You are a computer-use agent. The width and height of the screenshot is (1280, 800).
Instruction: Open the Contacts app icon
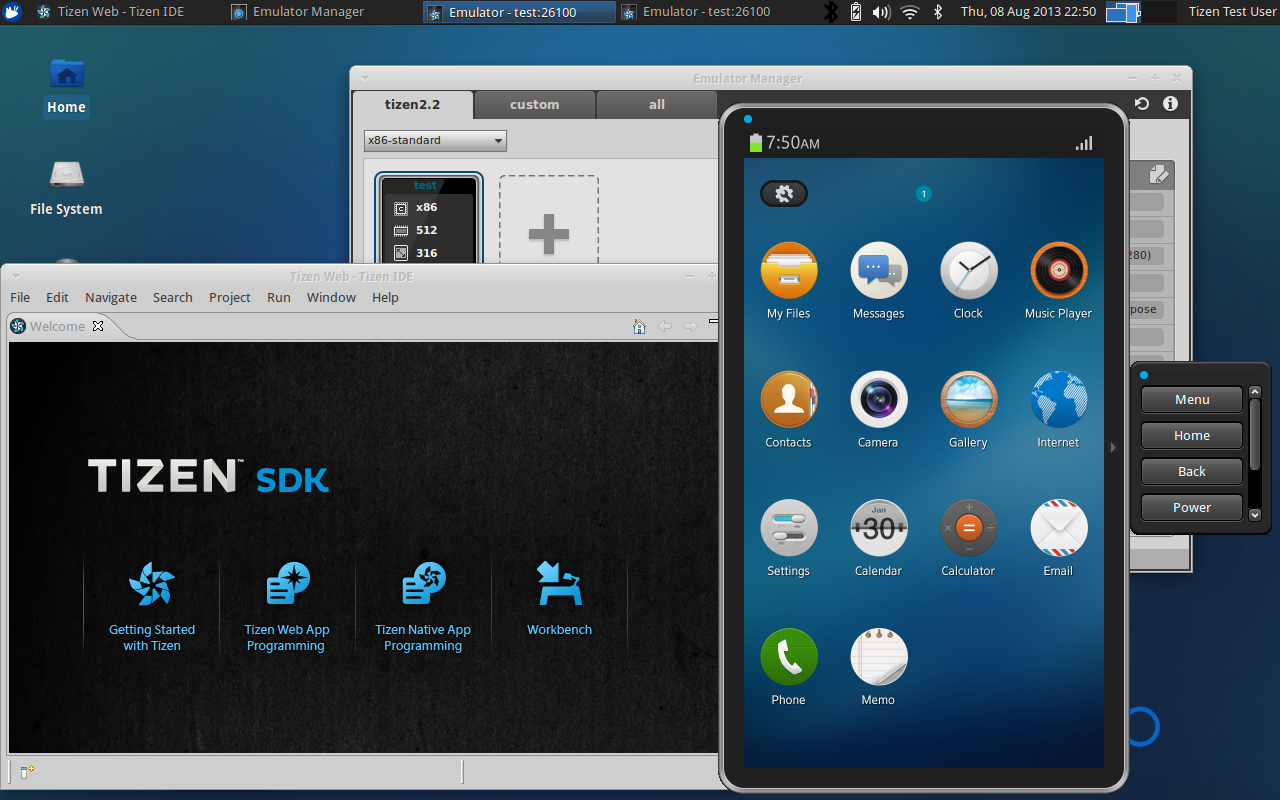tap(789, 400)
